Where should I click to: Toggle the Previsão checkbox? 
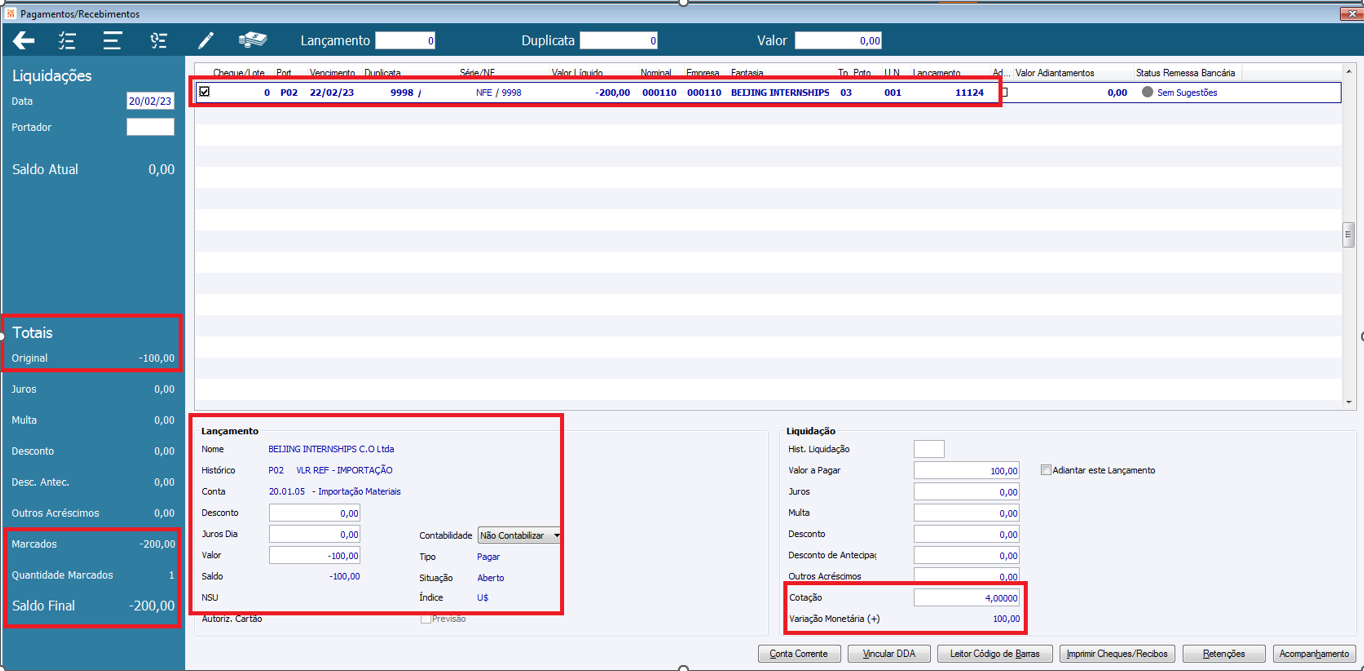(x=426, y=619)
